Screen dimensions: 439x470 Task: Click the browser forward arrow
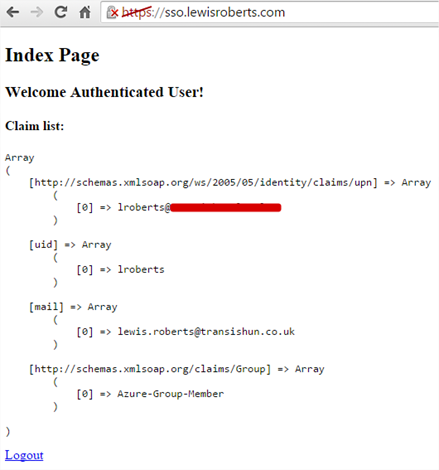click(x=37, y=12)
